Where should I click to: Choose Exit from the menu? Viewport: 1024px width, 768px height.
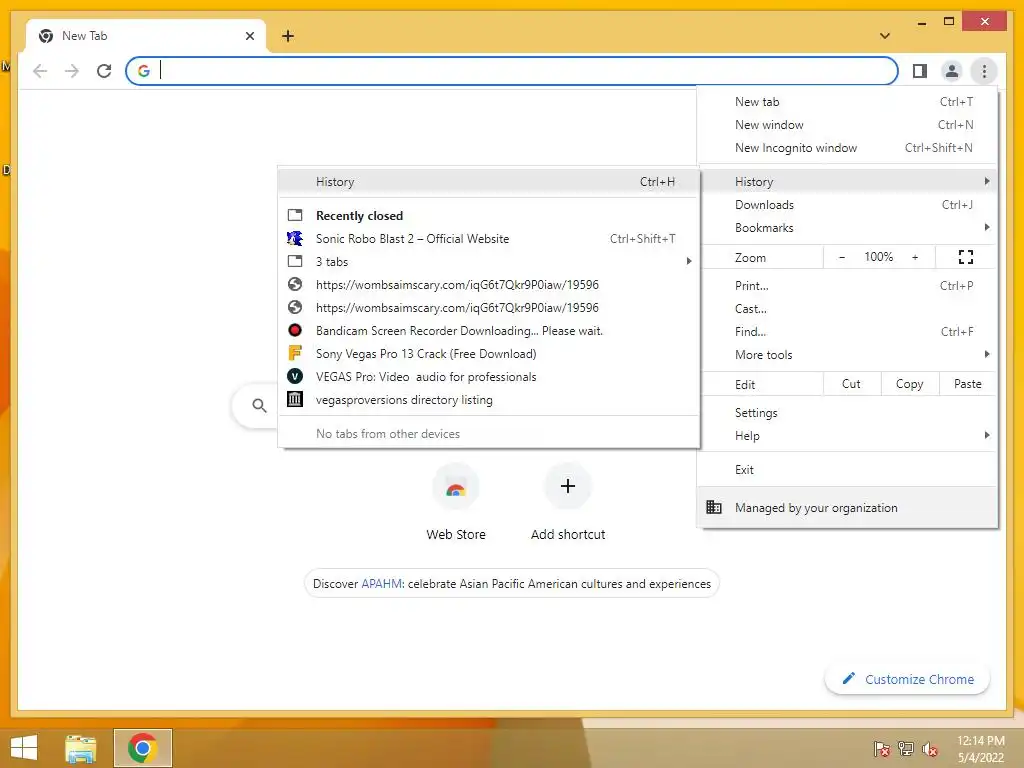pos(847,470)
